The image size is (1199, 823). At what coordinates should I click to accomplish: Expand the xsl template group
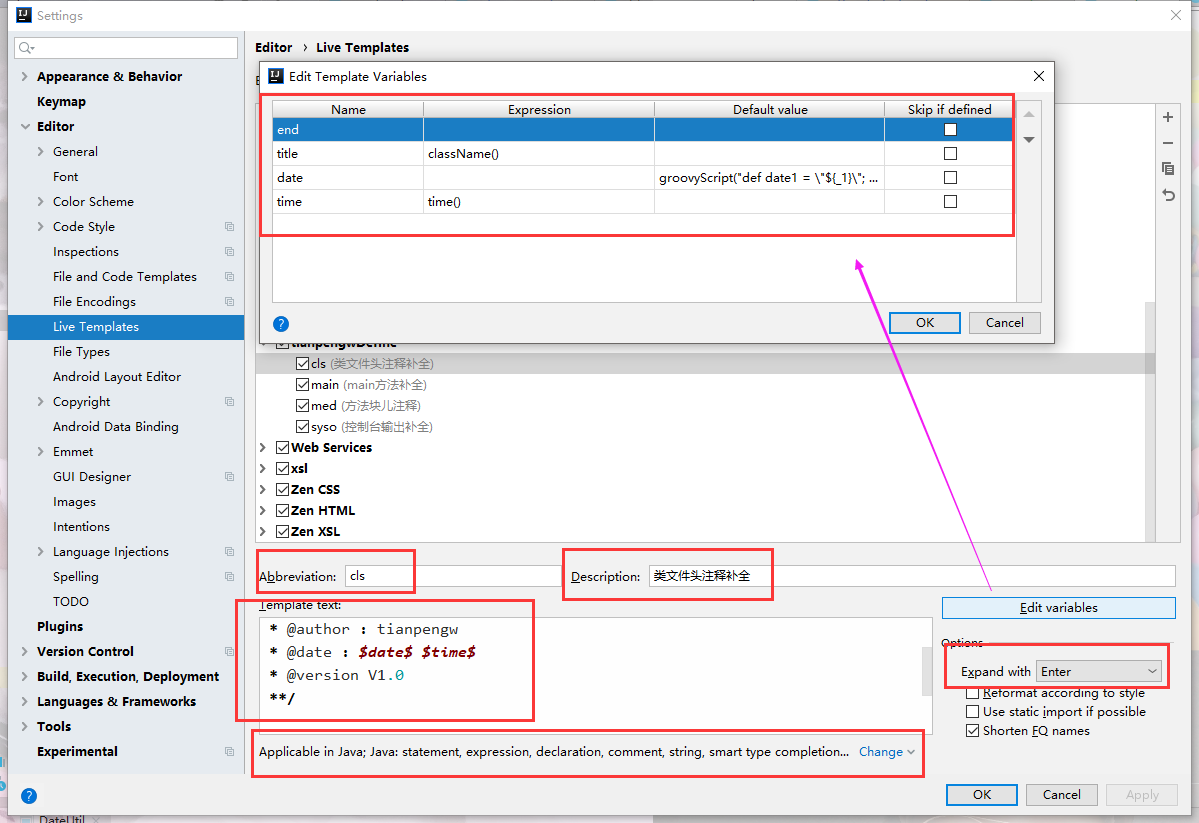tap(263, 468)
